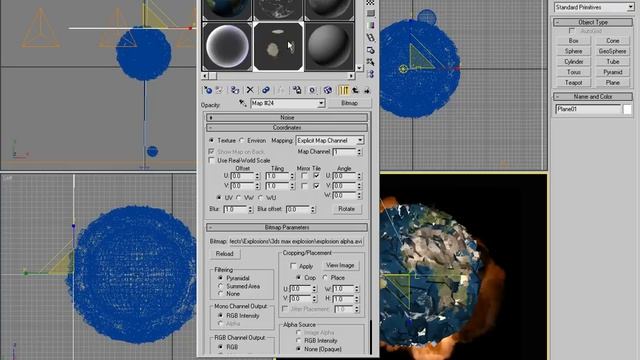Expand the Noise rollout
The width and height of the screenshot is (640, 360).
pyautogui.click(x=287, y=118)
